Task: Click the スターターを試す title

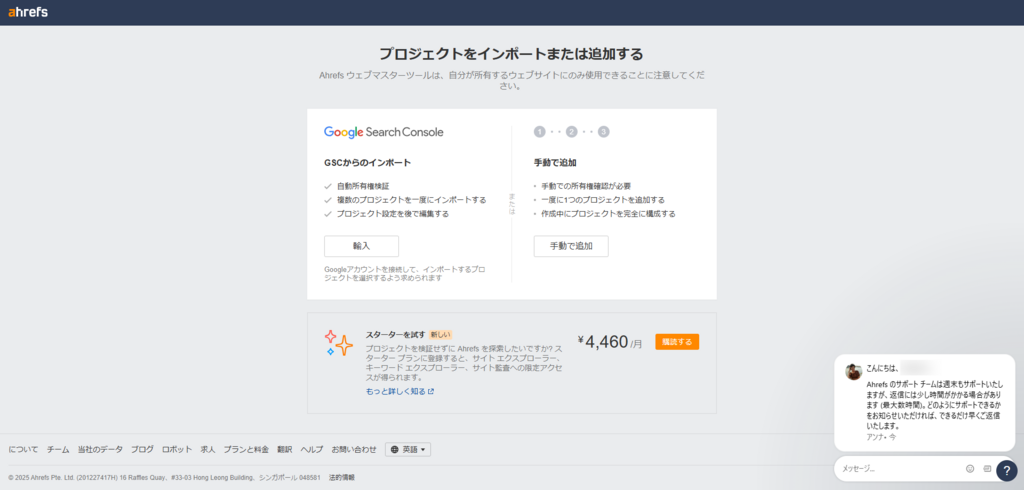Action: pyautogui.click(x=395, y=335)
